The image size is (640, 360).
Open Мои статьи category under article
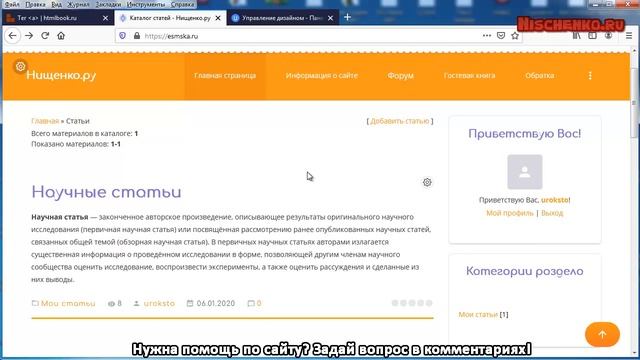(x=68, y=303)
